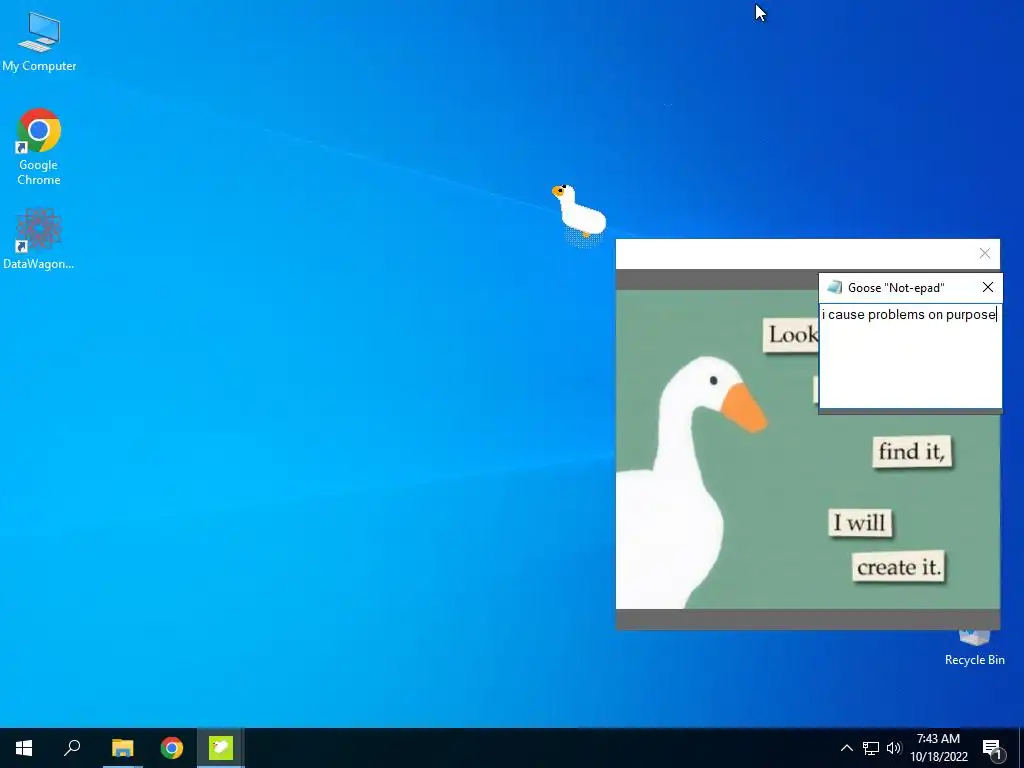
Task: Click the "create it." caption on meme
Action: click(x=899, y=567)
